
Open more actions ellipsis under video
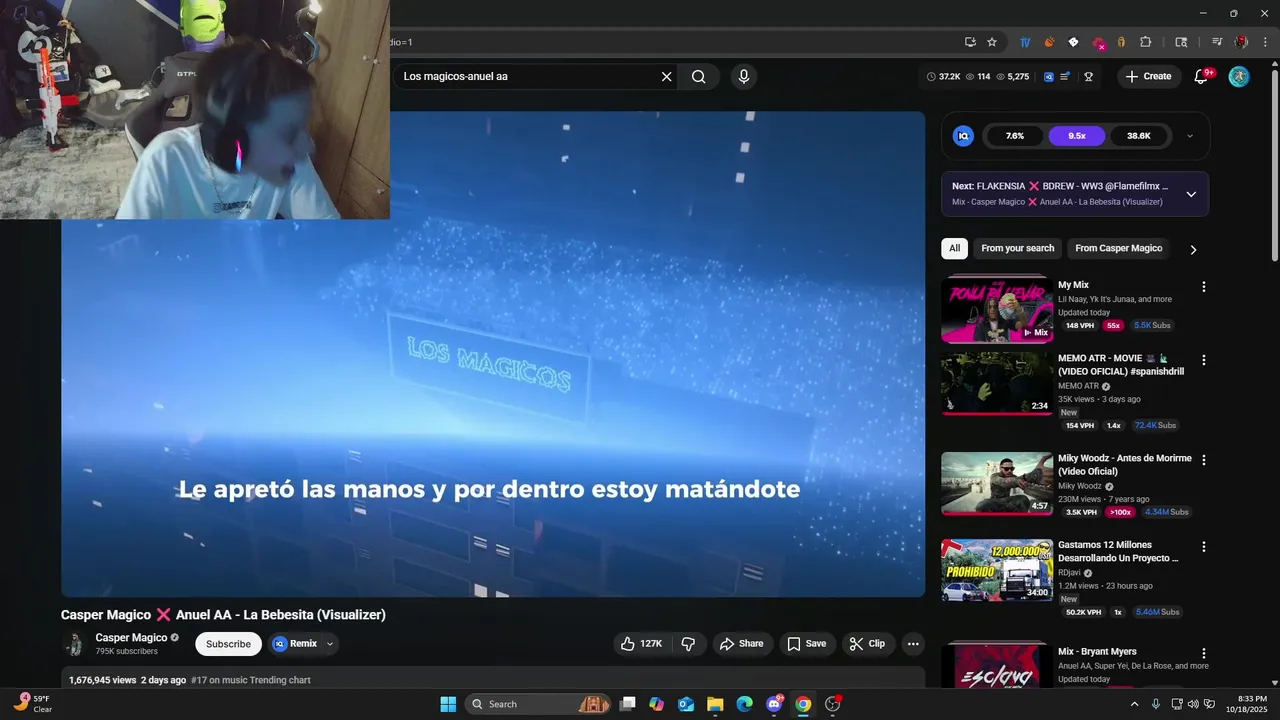pyautogui.click(x=913, y=644)
